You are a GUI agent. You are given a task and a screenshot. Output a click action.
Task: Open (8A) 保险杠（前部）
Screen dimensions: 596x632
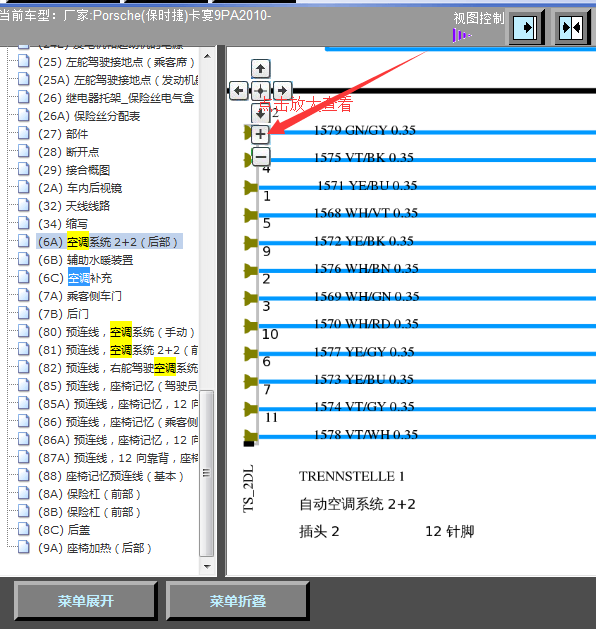click(x=89, y=494)
